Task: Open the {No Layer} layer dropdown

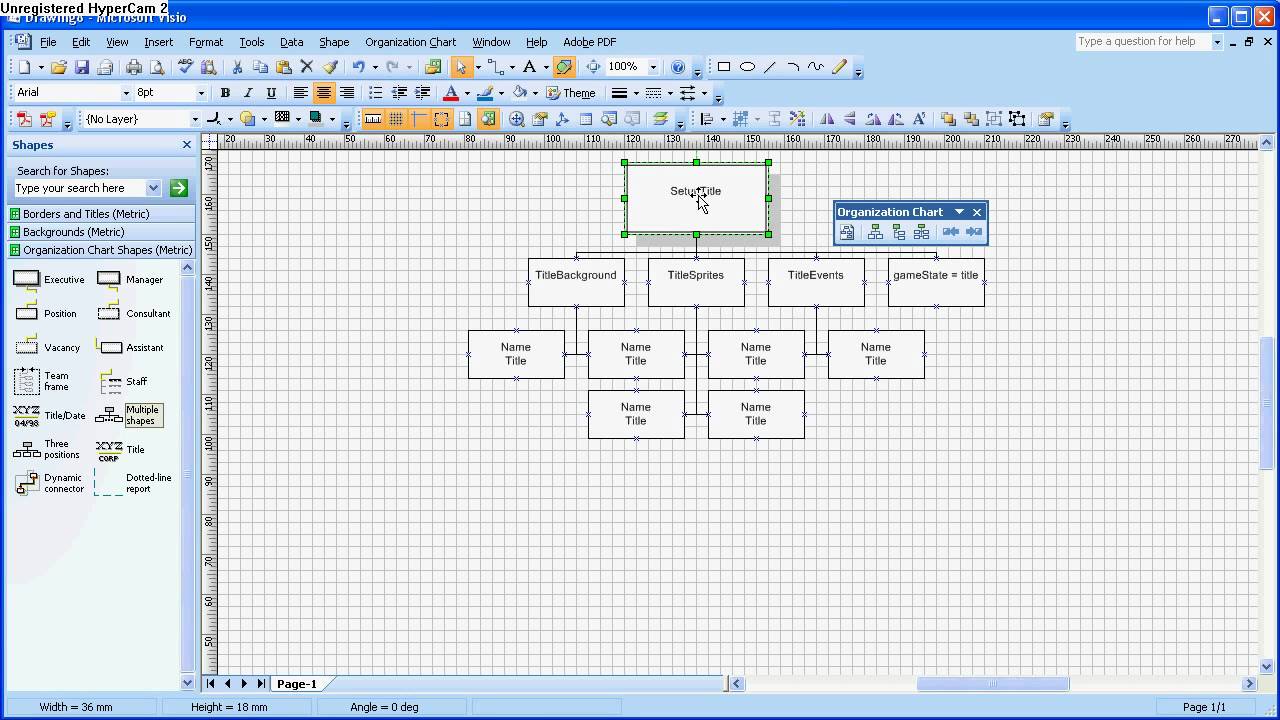Action: [195, 119]
